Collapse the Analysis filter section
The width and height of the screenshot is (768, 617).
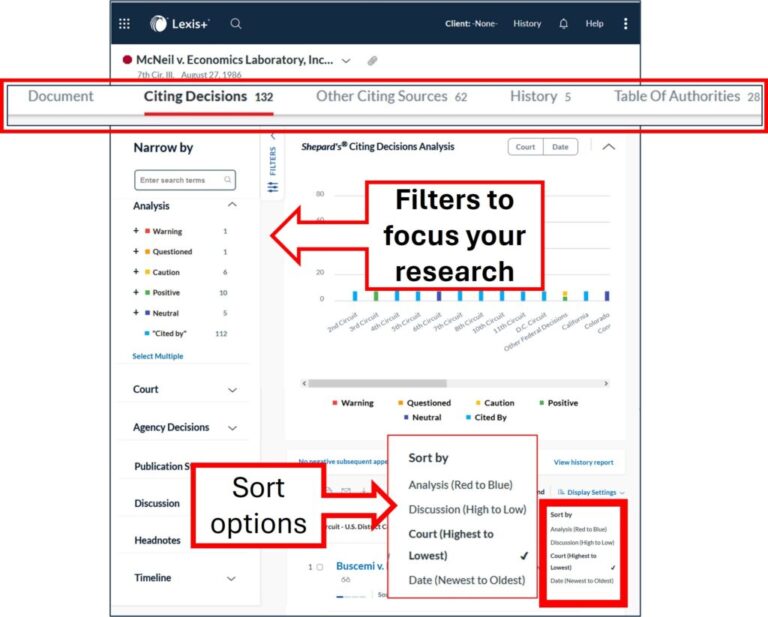(232, 205)
